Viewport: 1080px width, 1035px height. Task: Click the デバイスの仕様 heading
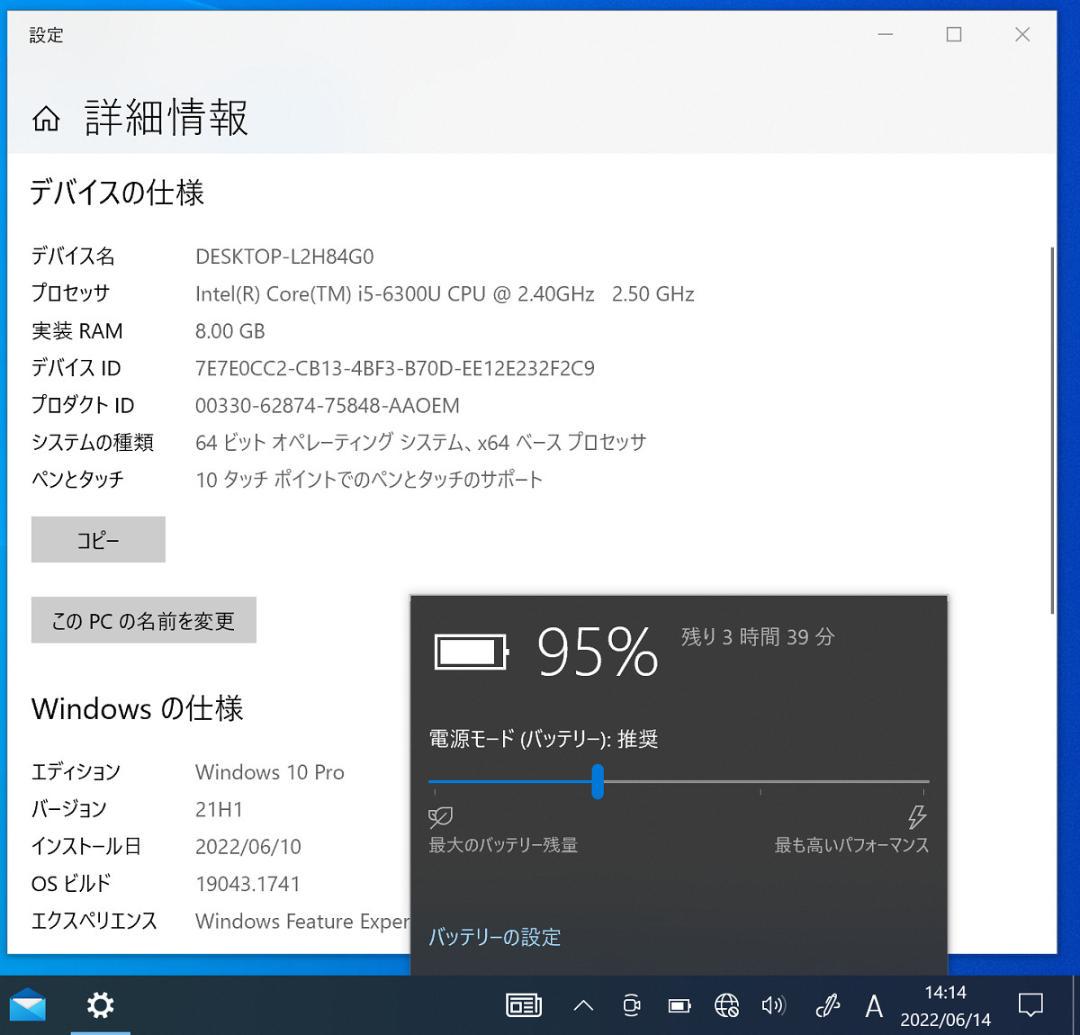point(117,193)
